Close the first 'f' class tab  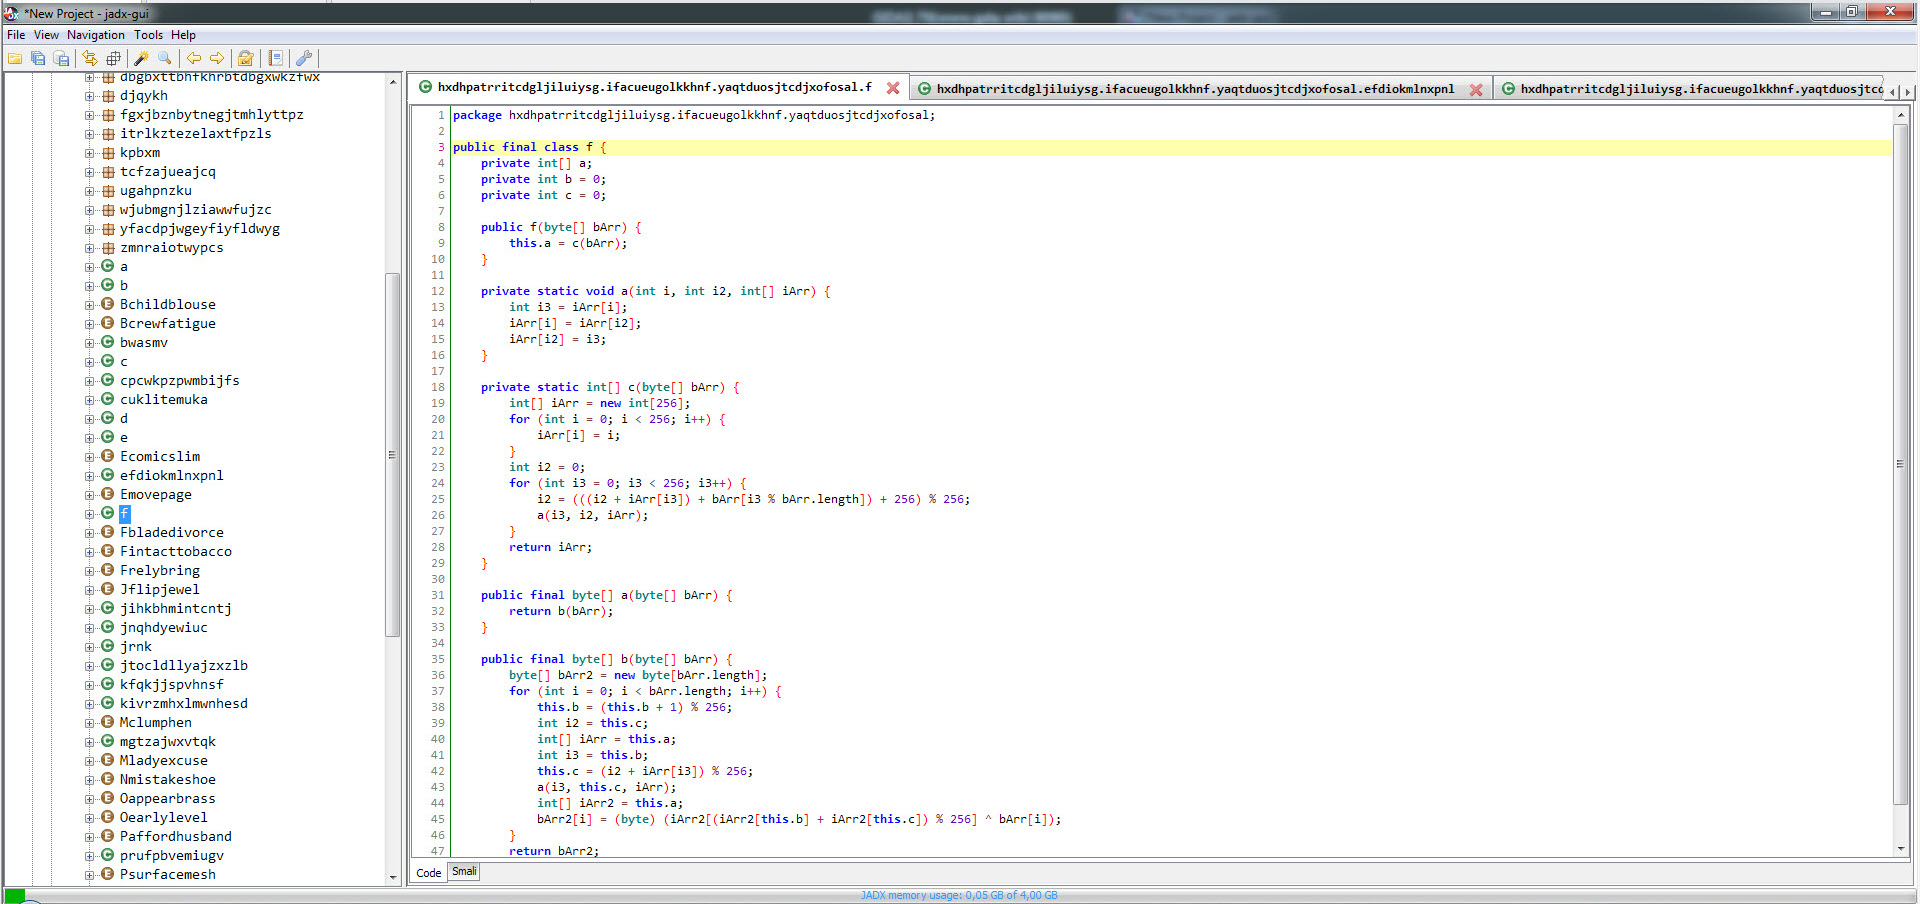[893, 88]
